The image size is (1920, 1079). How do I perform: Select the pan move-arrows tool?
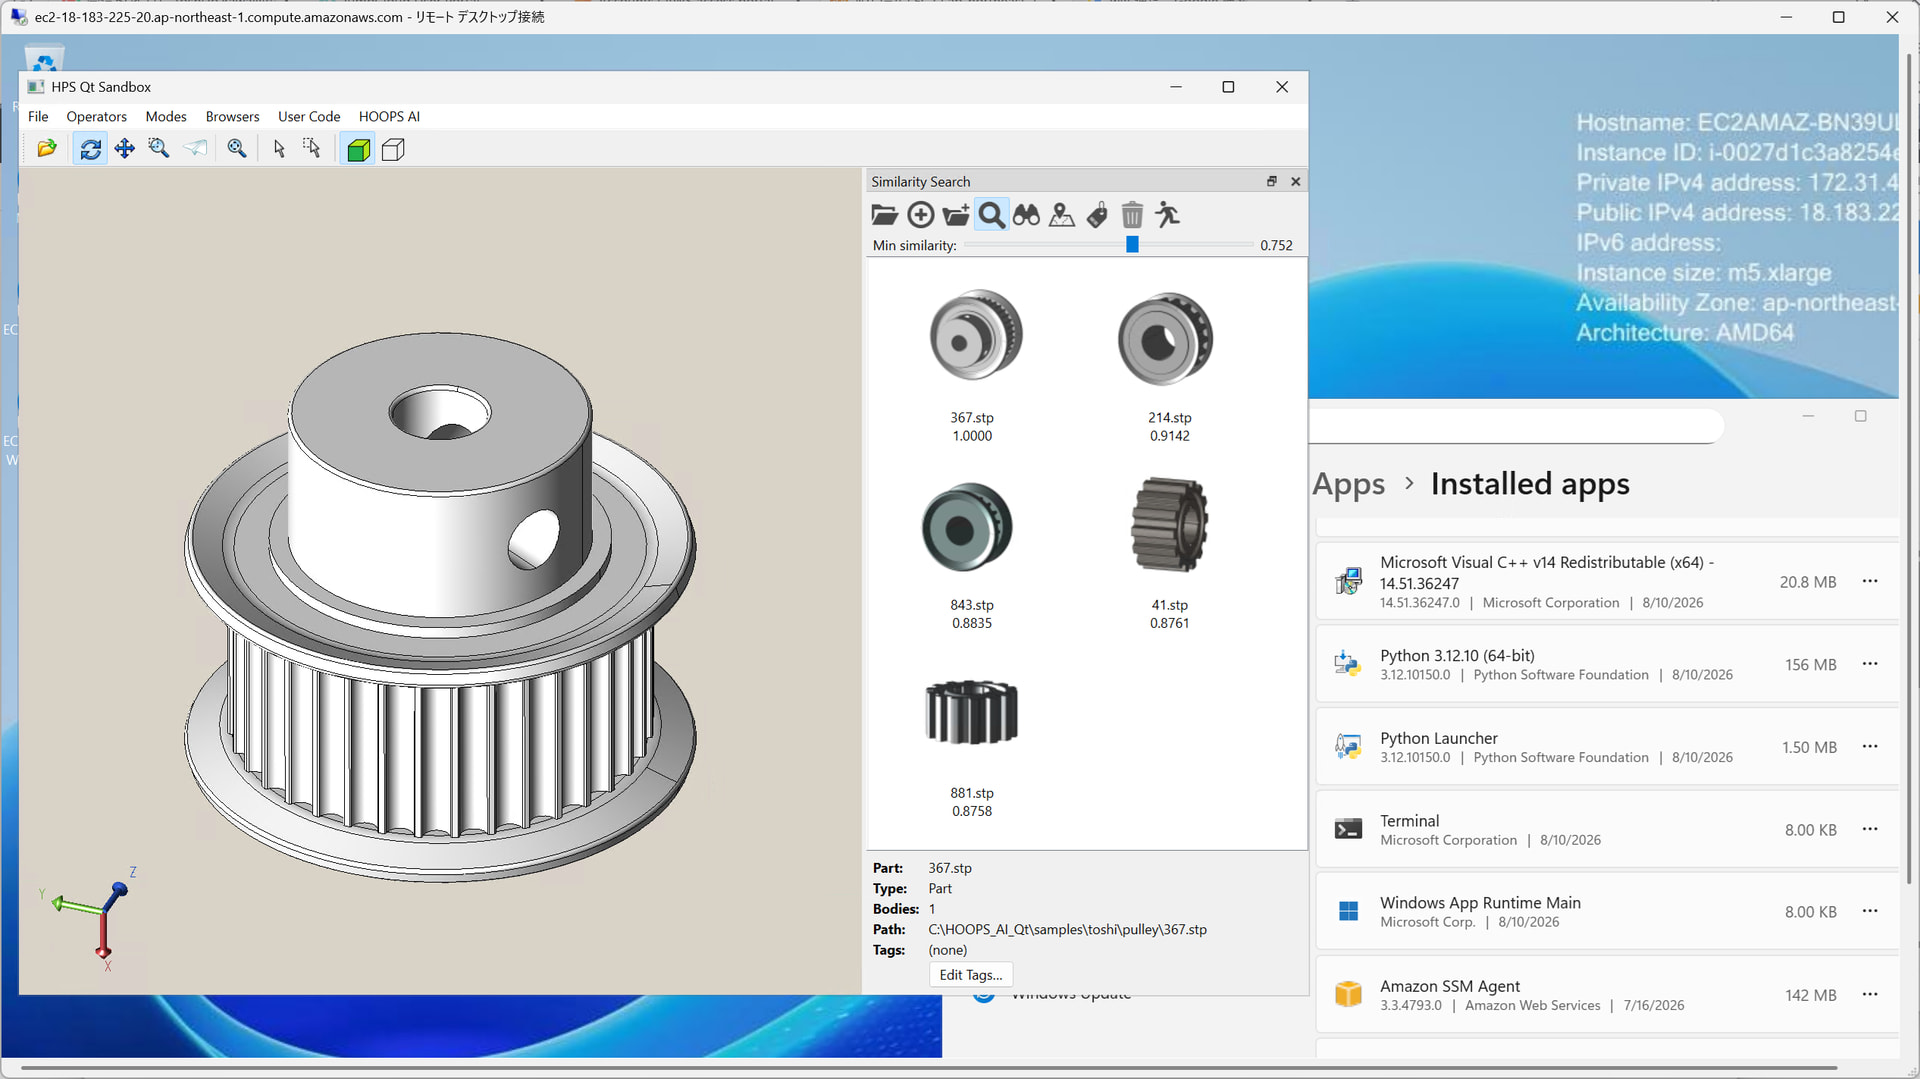pyautogui.click(x=124, y=149)
